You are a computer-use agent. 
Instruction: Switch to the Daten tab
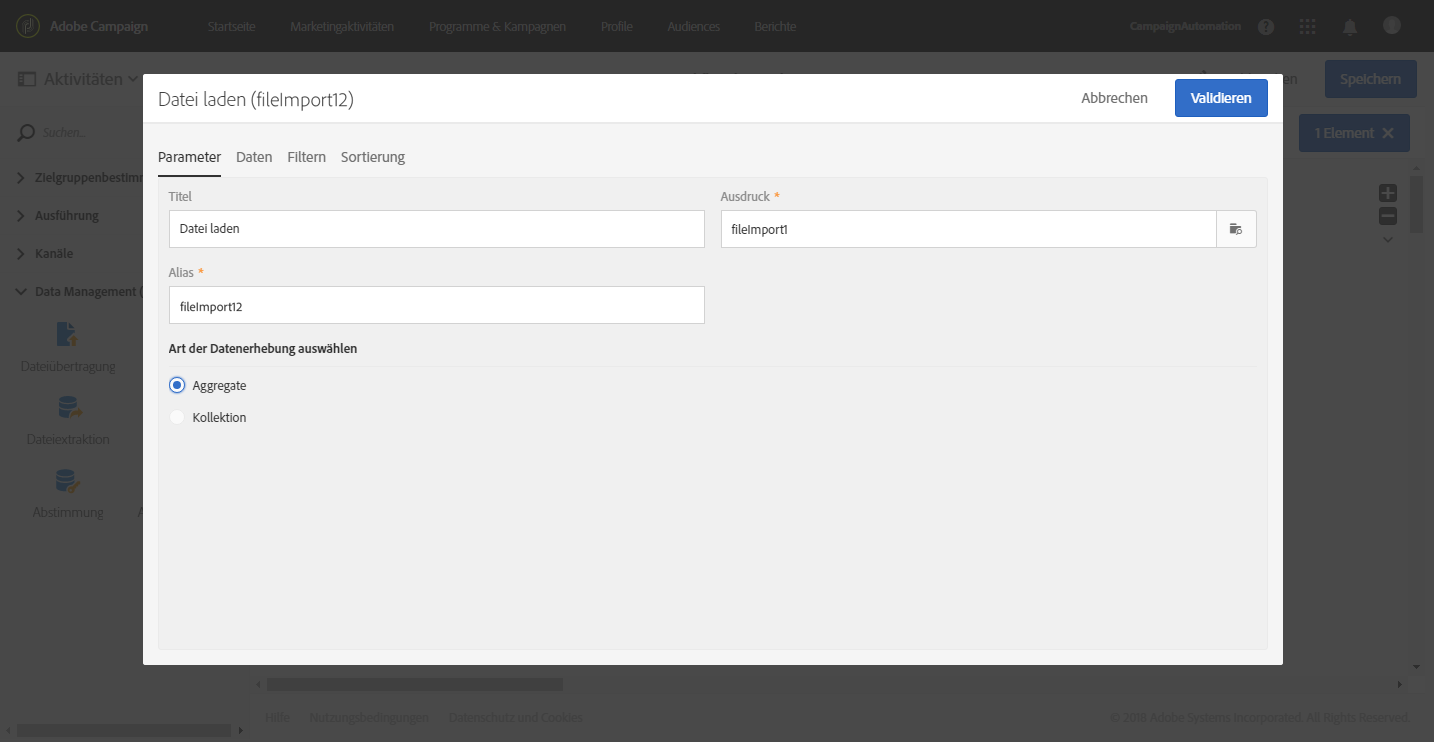[x=254, y=157]
